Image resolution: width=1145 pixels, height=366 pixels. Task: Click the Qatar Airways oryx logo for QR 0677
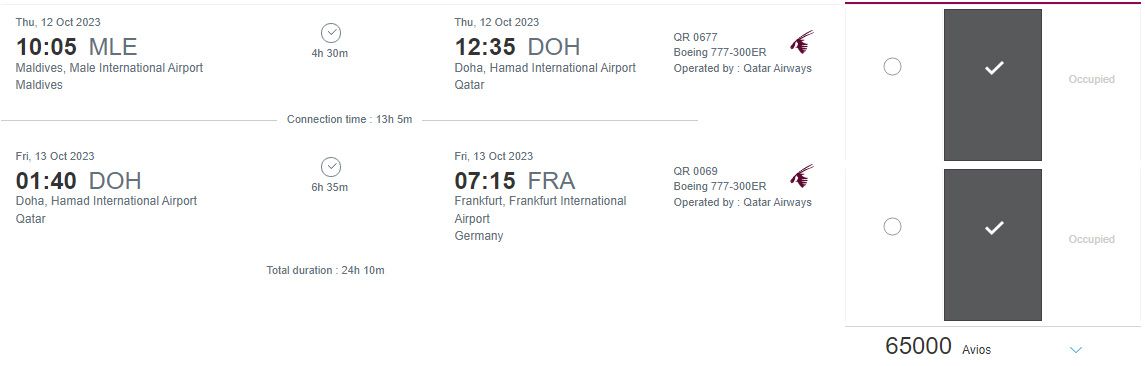click(801, 42)
